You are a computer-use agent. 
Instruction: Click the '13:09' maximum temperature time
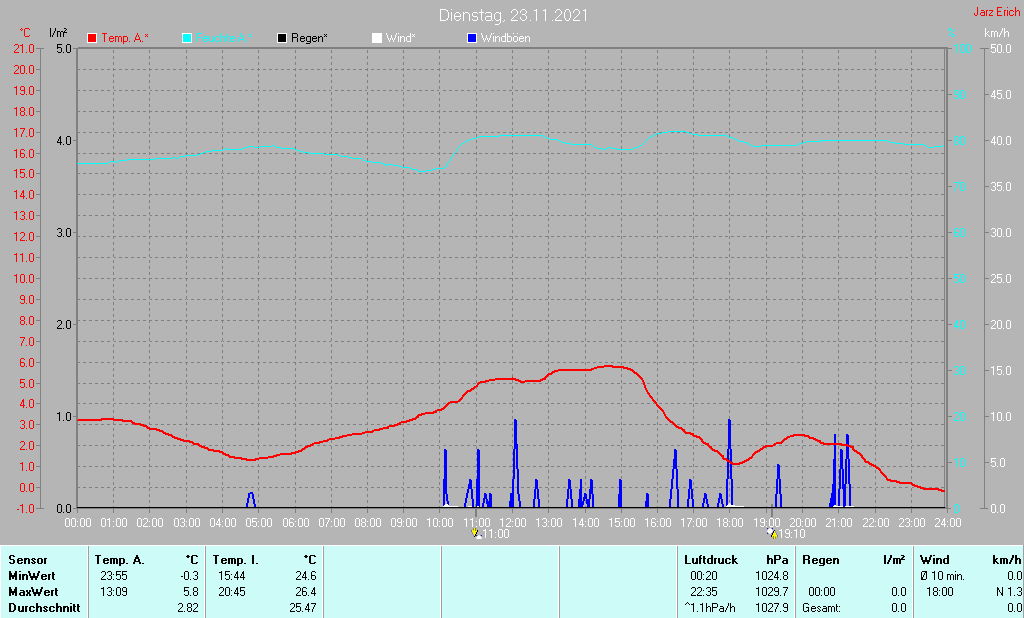click(114, 592)
